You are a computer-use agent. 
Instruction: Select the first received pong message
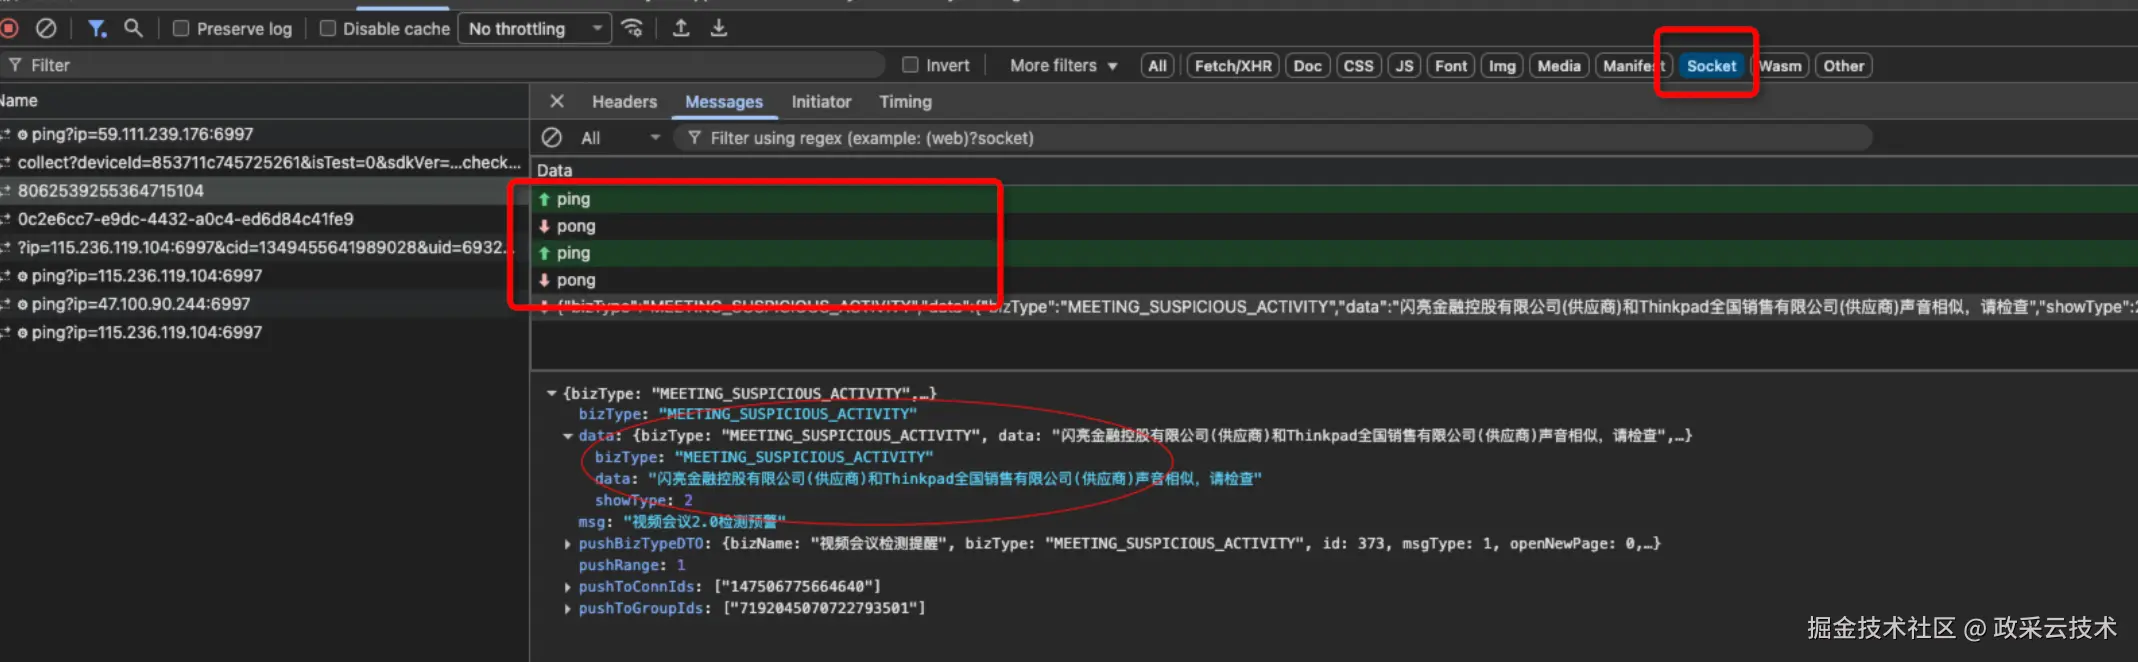(x=1334, y=226)
